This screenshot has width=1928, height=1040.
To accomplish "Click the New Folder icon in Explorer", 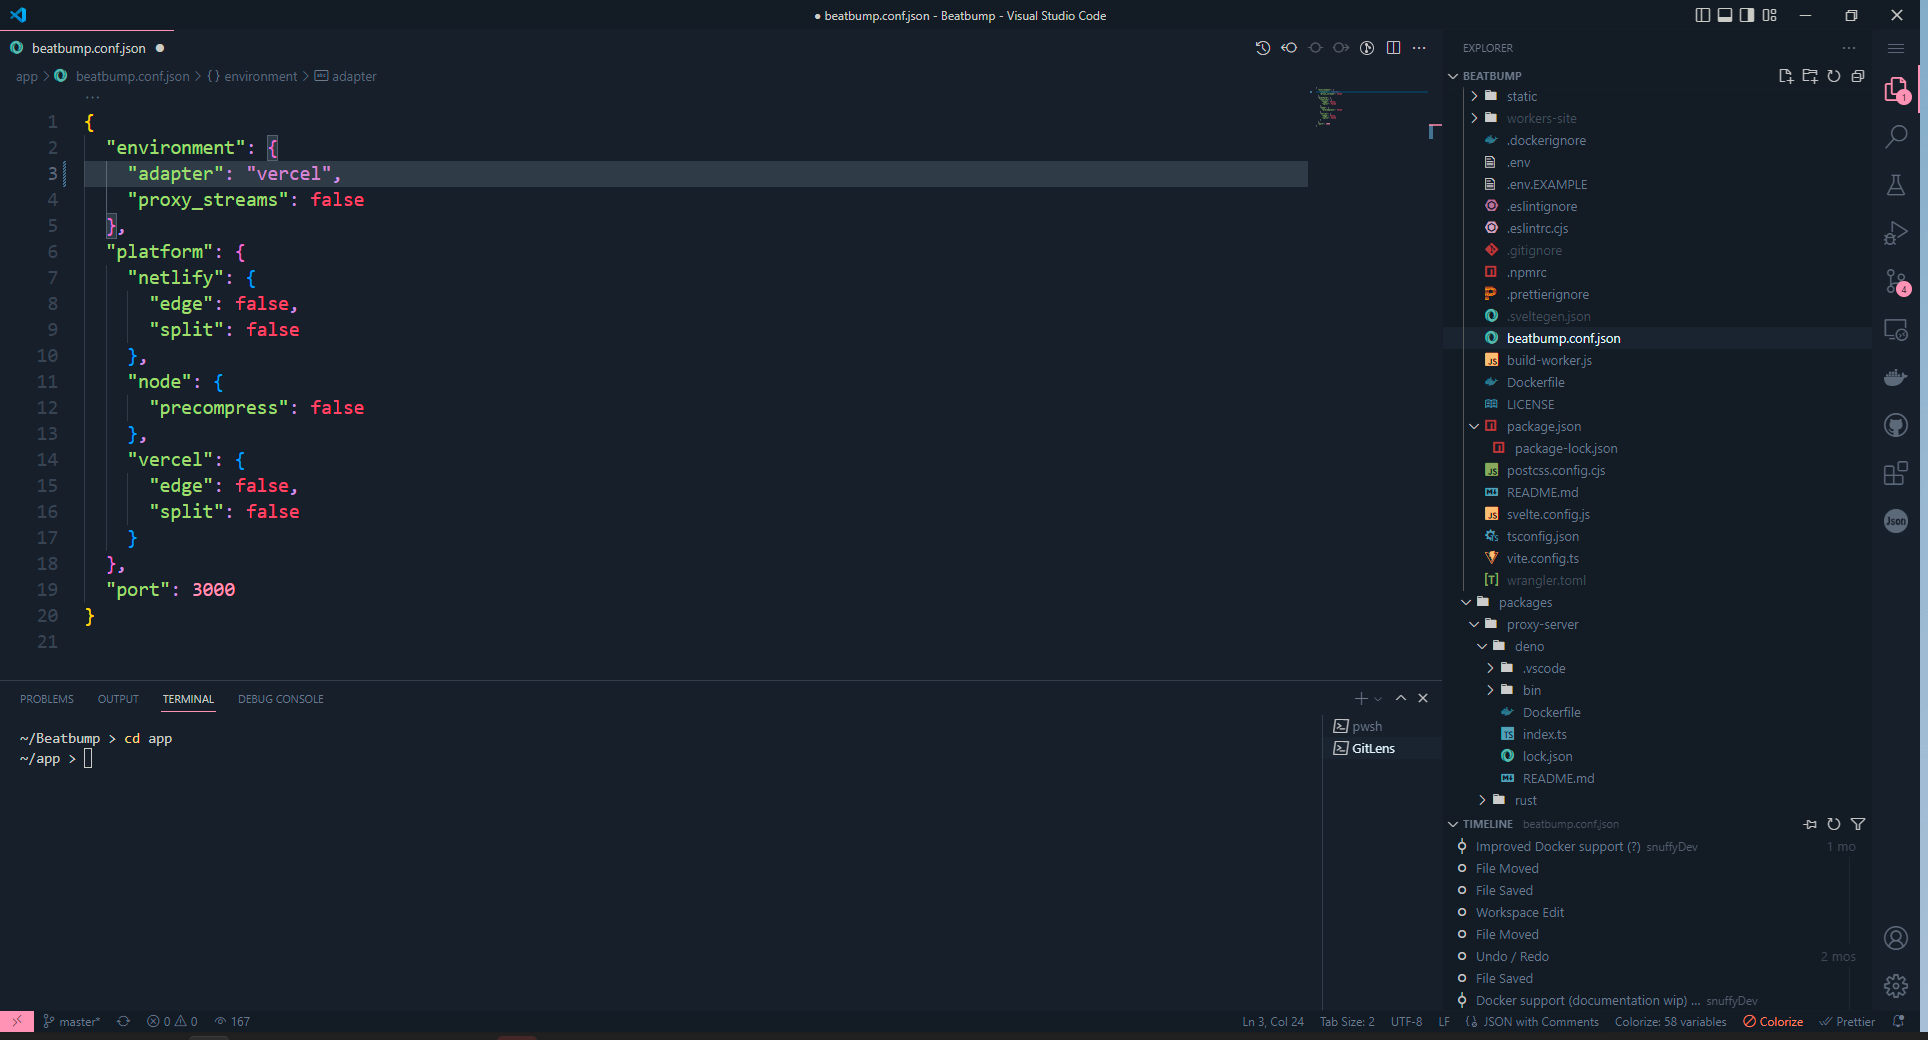I will coord(1810,76).
